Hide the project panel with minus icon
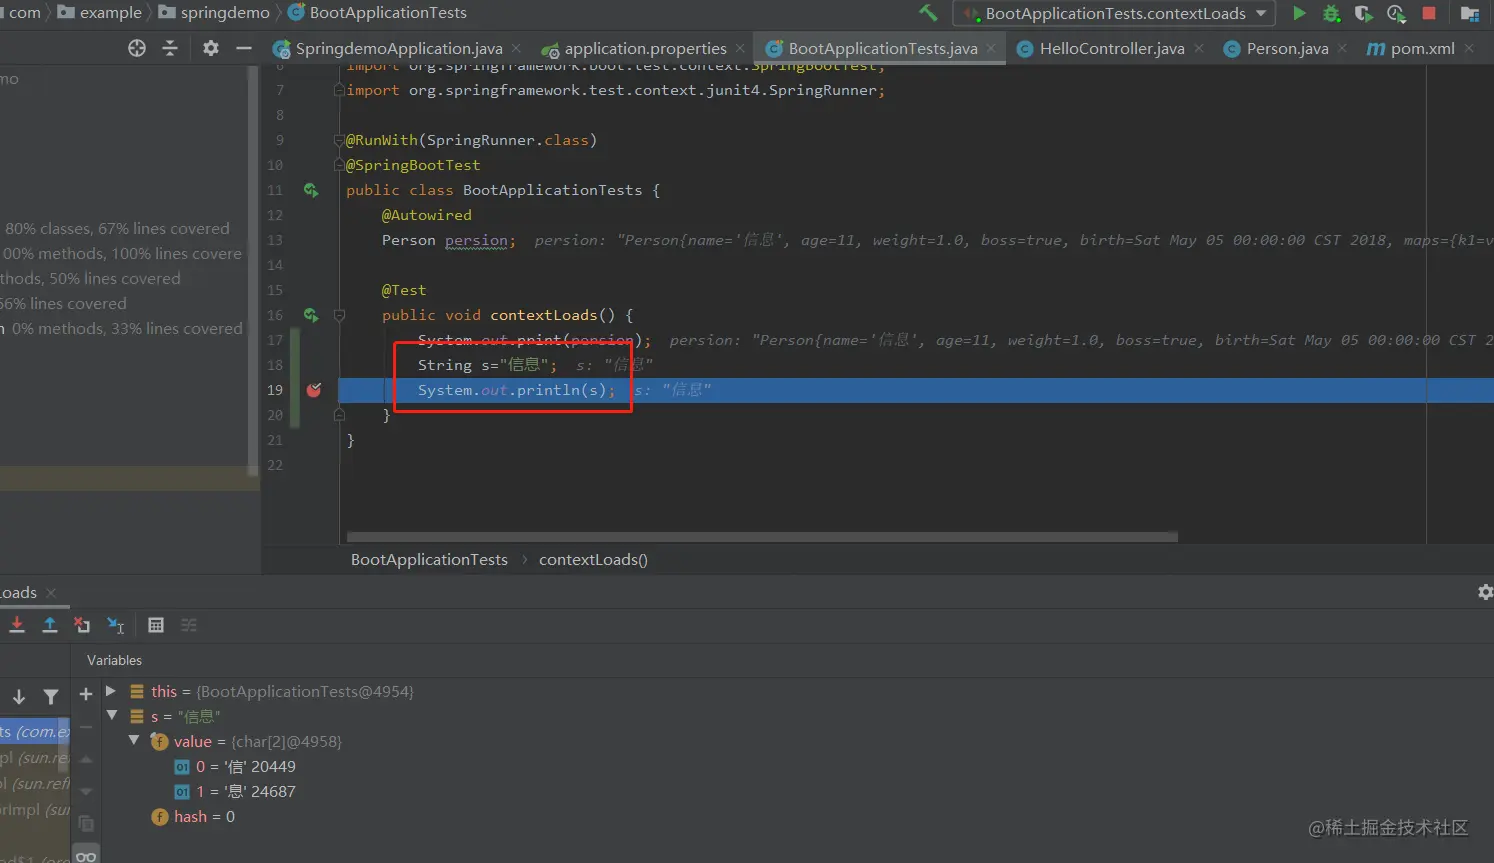1494x863 pixels. tap(243, 48)
